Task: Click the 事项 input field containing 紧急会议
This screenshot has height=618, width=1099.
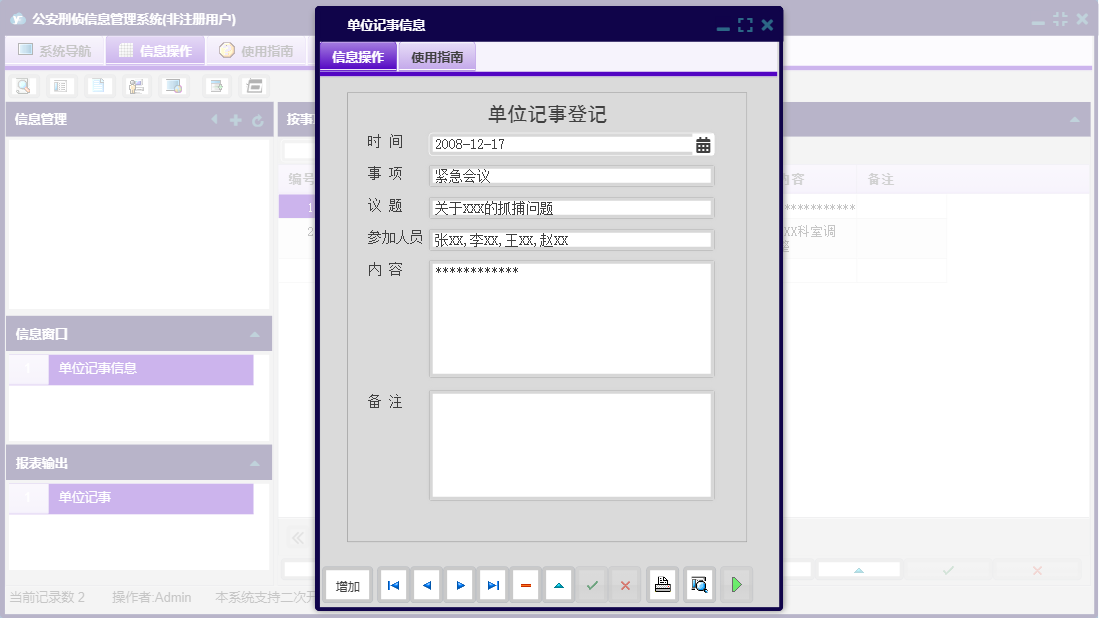Action: click(x=571, y=175)
